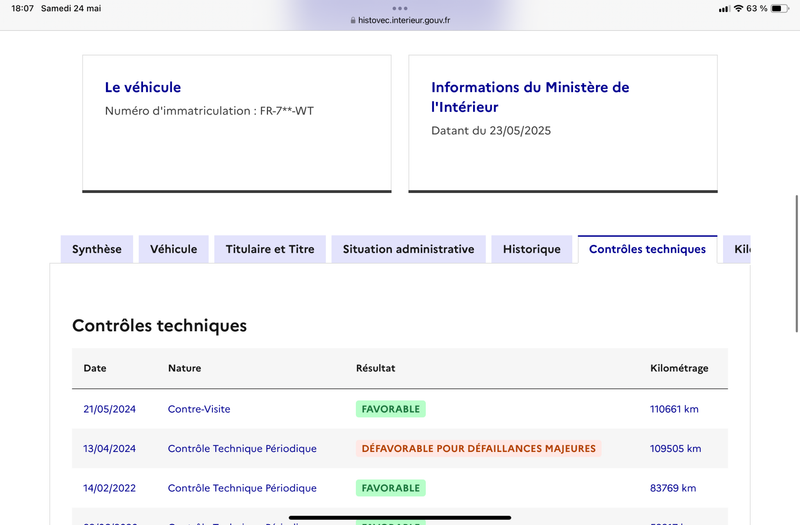Tap the lock icon beside the URL
This screenshot has width=800, height=525.
pos(353,20)
